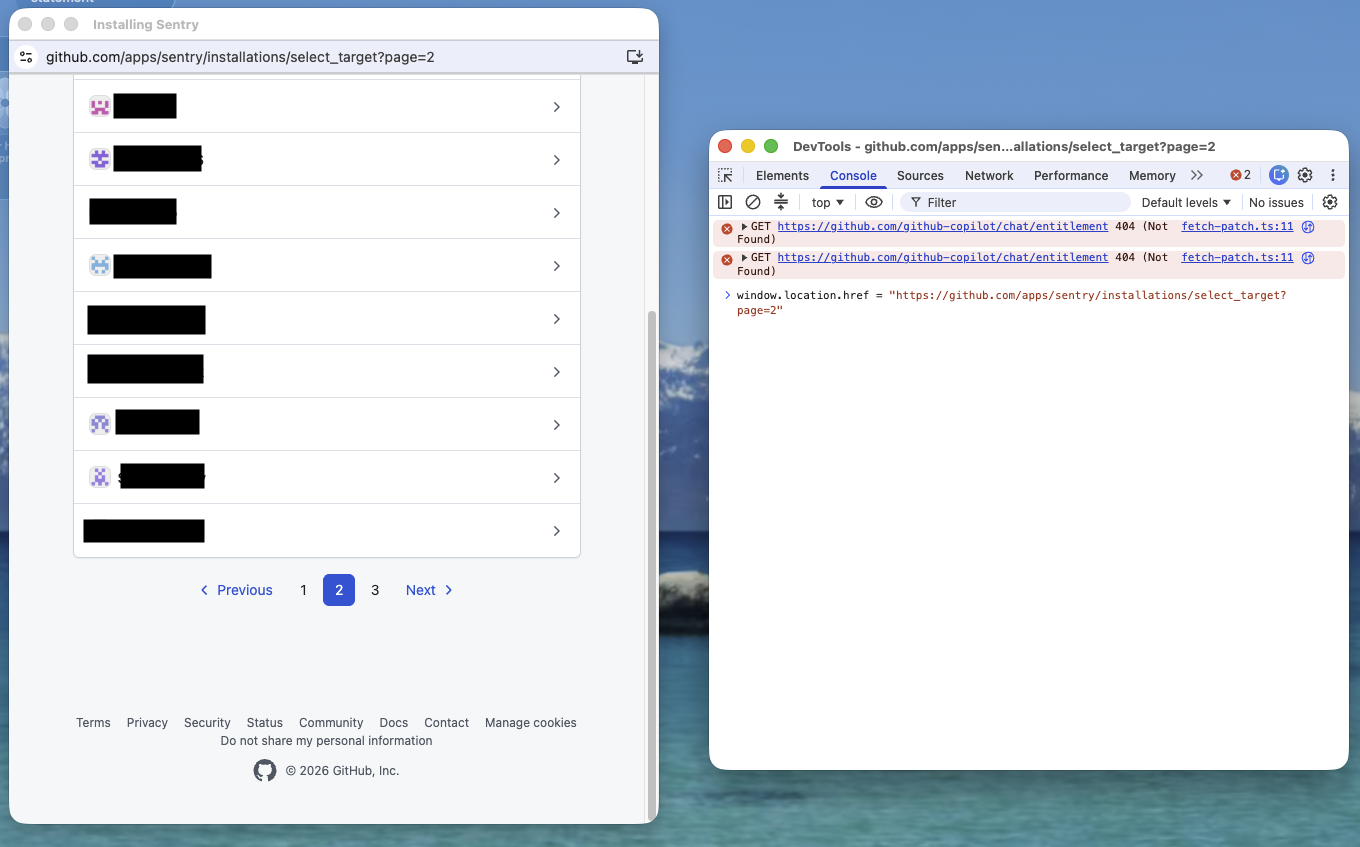Viewport: 1360px width, 847px height.
Task: Go to the Previous page of installations
Action: point(236,590)
